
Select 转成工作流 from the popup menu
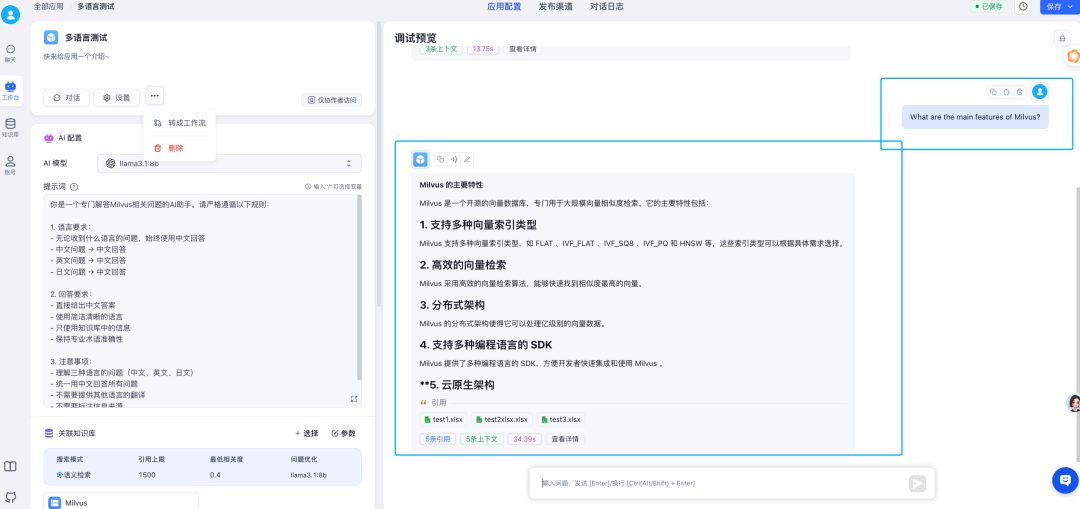click(x=180, y=123)
